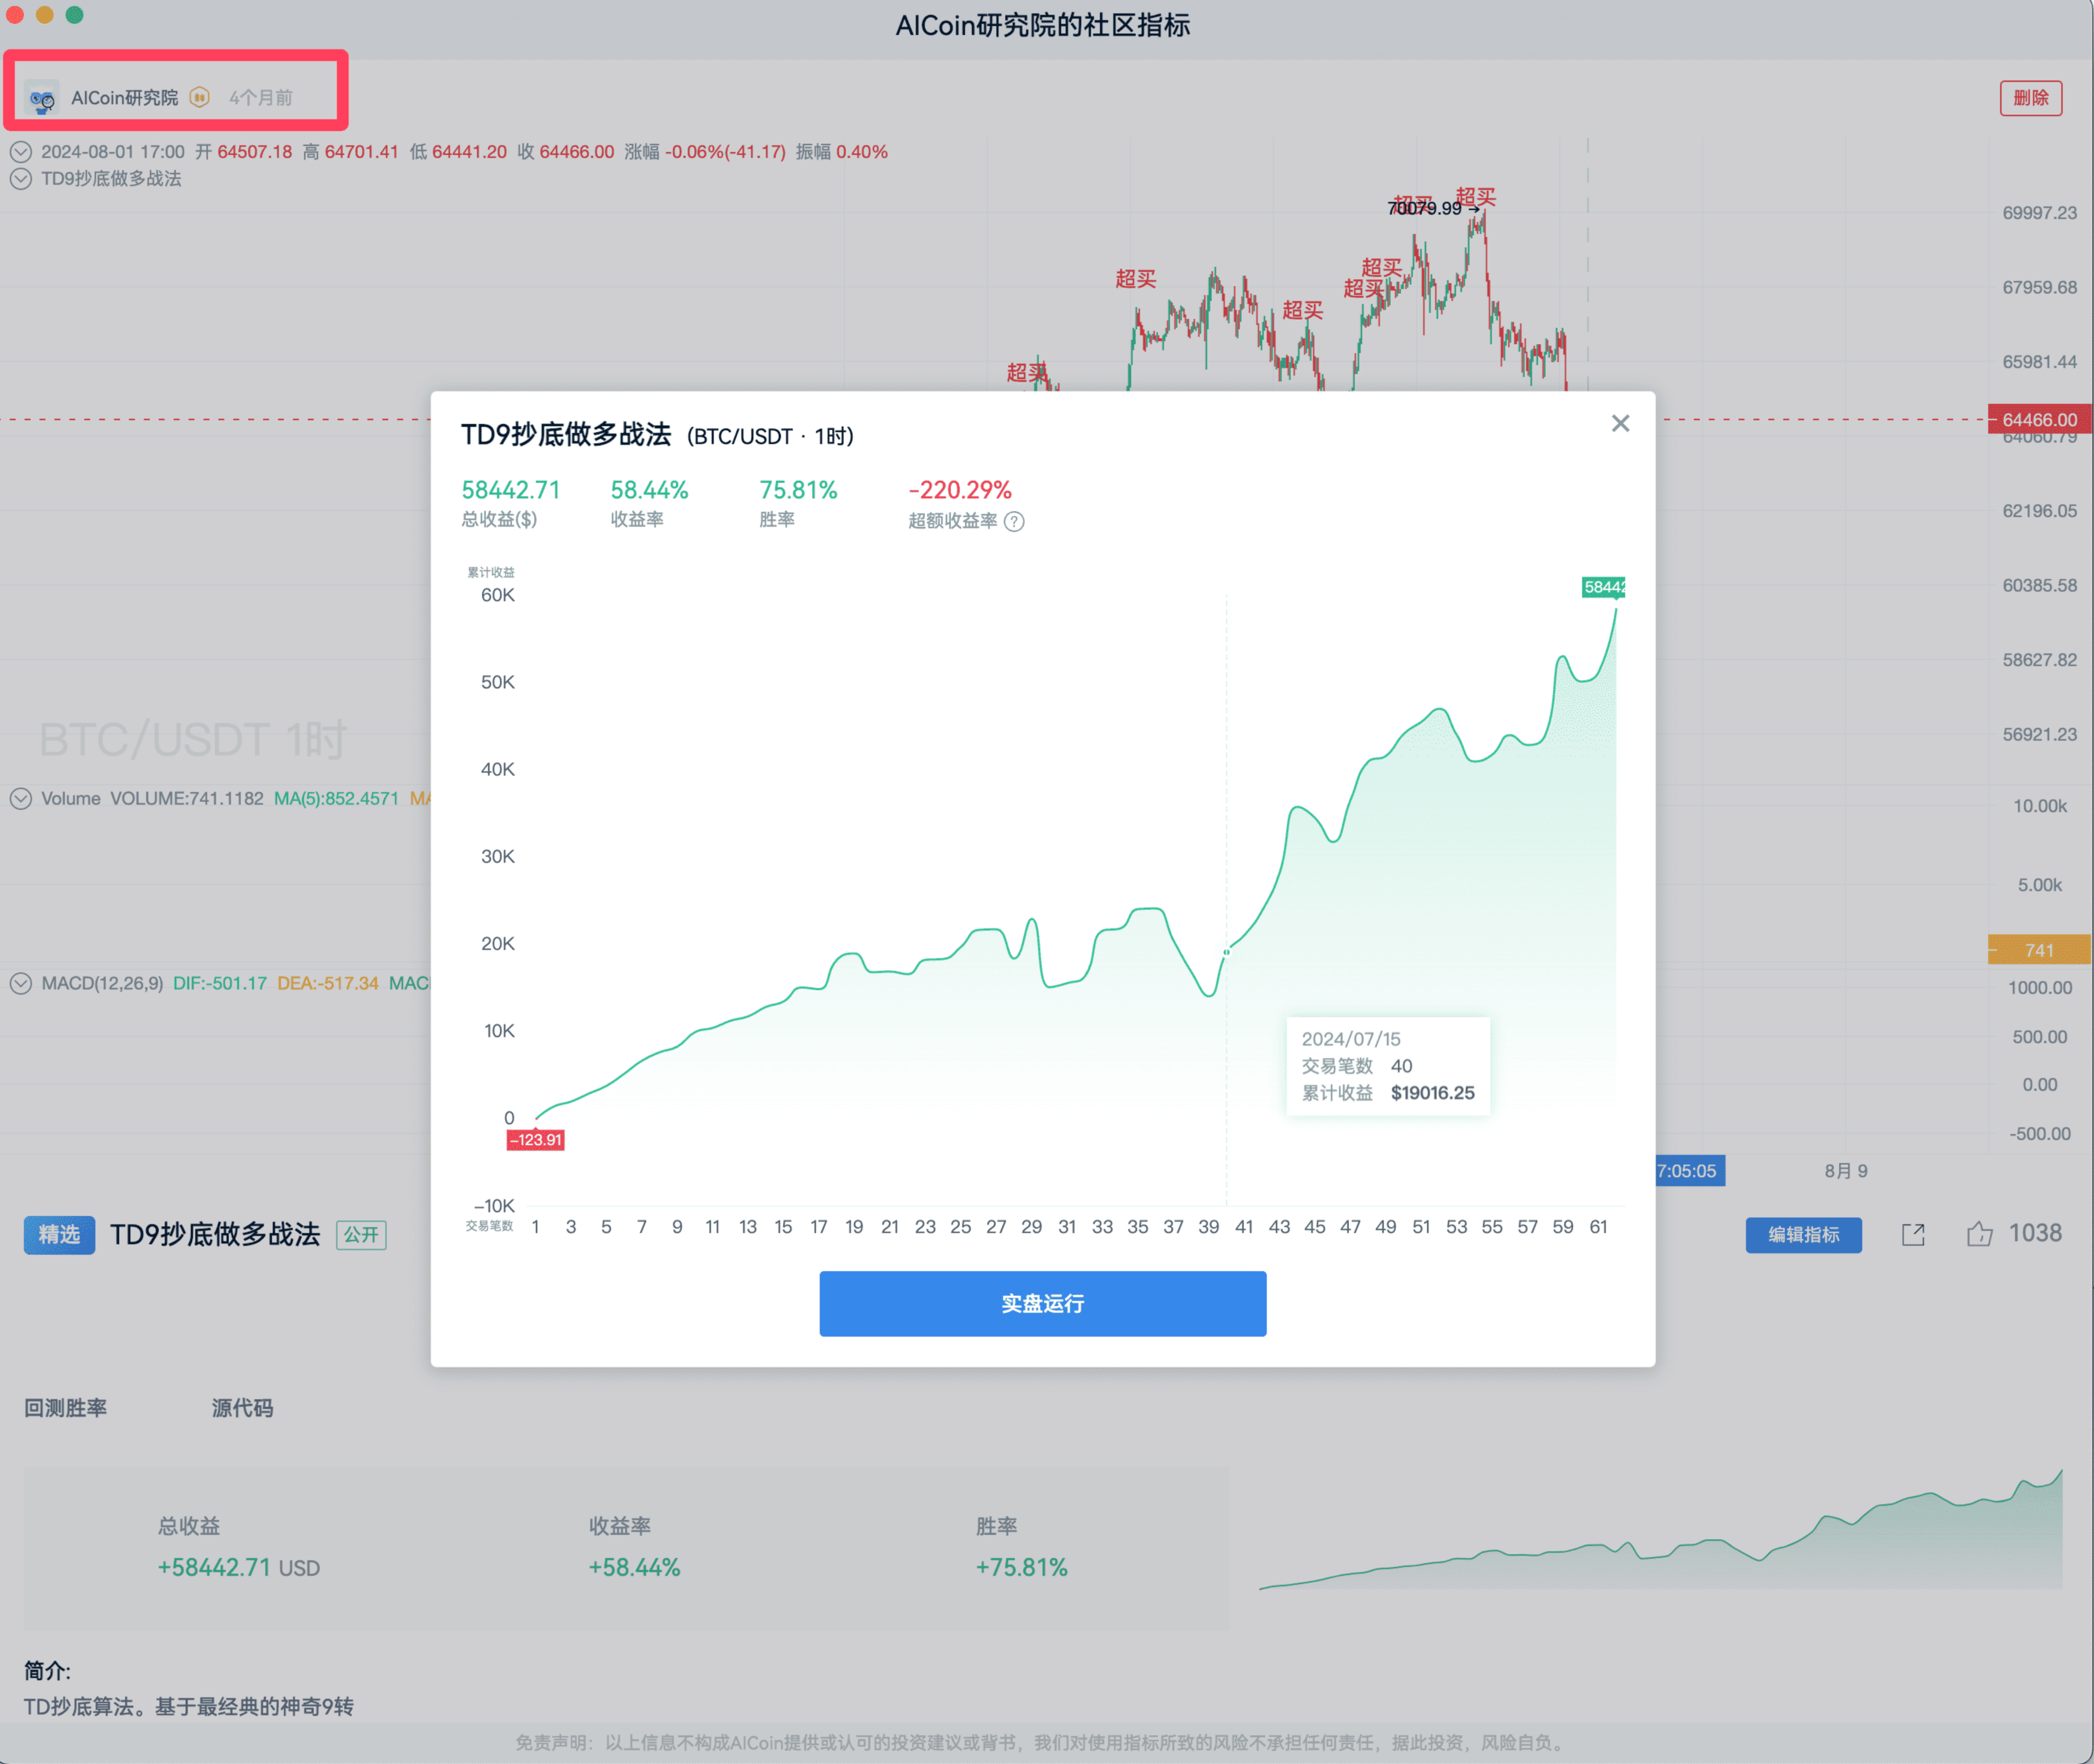Click the 58442.71 total profit value

click(x=510, y=490)
